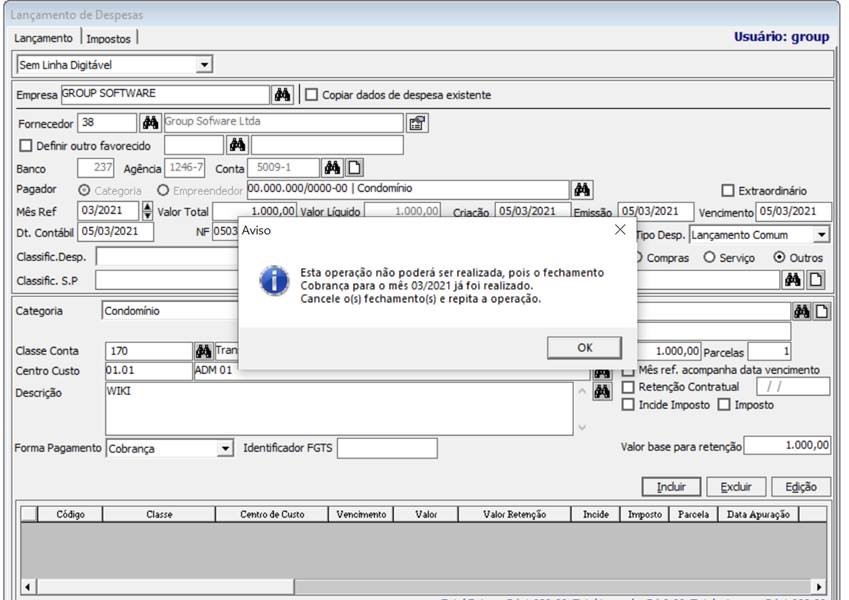Click the Valor Total field
The height and width of the screenshot is (600, 849).
[x=254, y=211]
